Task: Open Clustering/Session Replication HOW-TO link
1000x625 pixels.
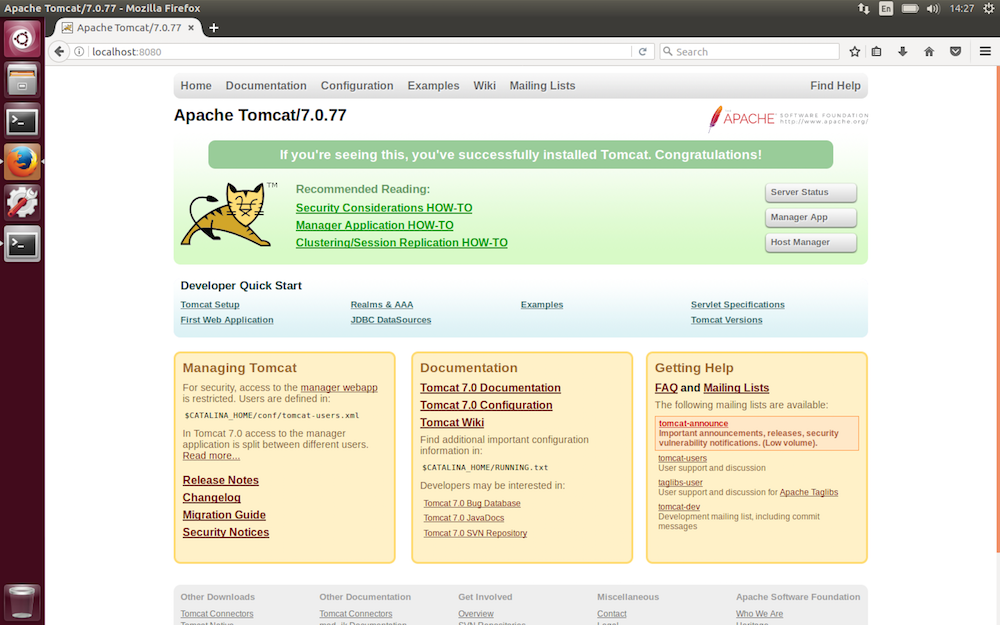Action: tap(402, 242)
